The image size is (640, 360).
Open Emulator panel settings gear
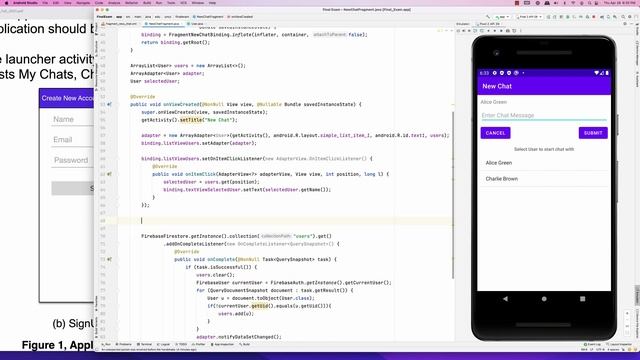(624, 24)
